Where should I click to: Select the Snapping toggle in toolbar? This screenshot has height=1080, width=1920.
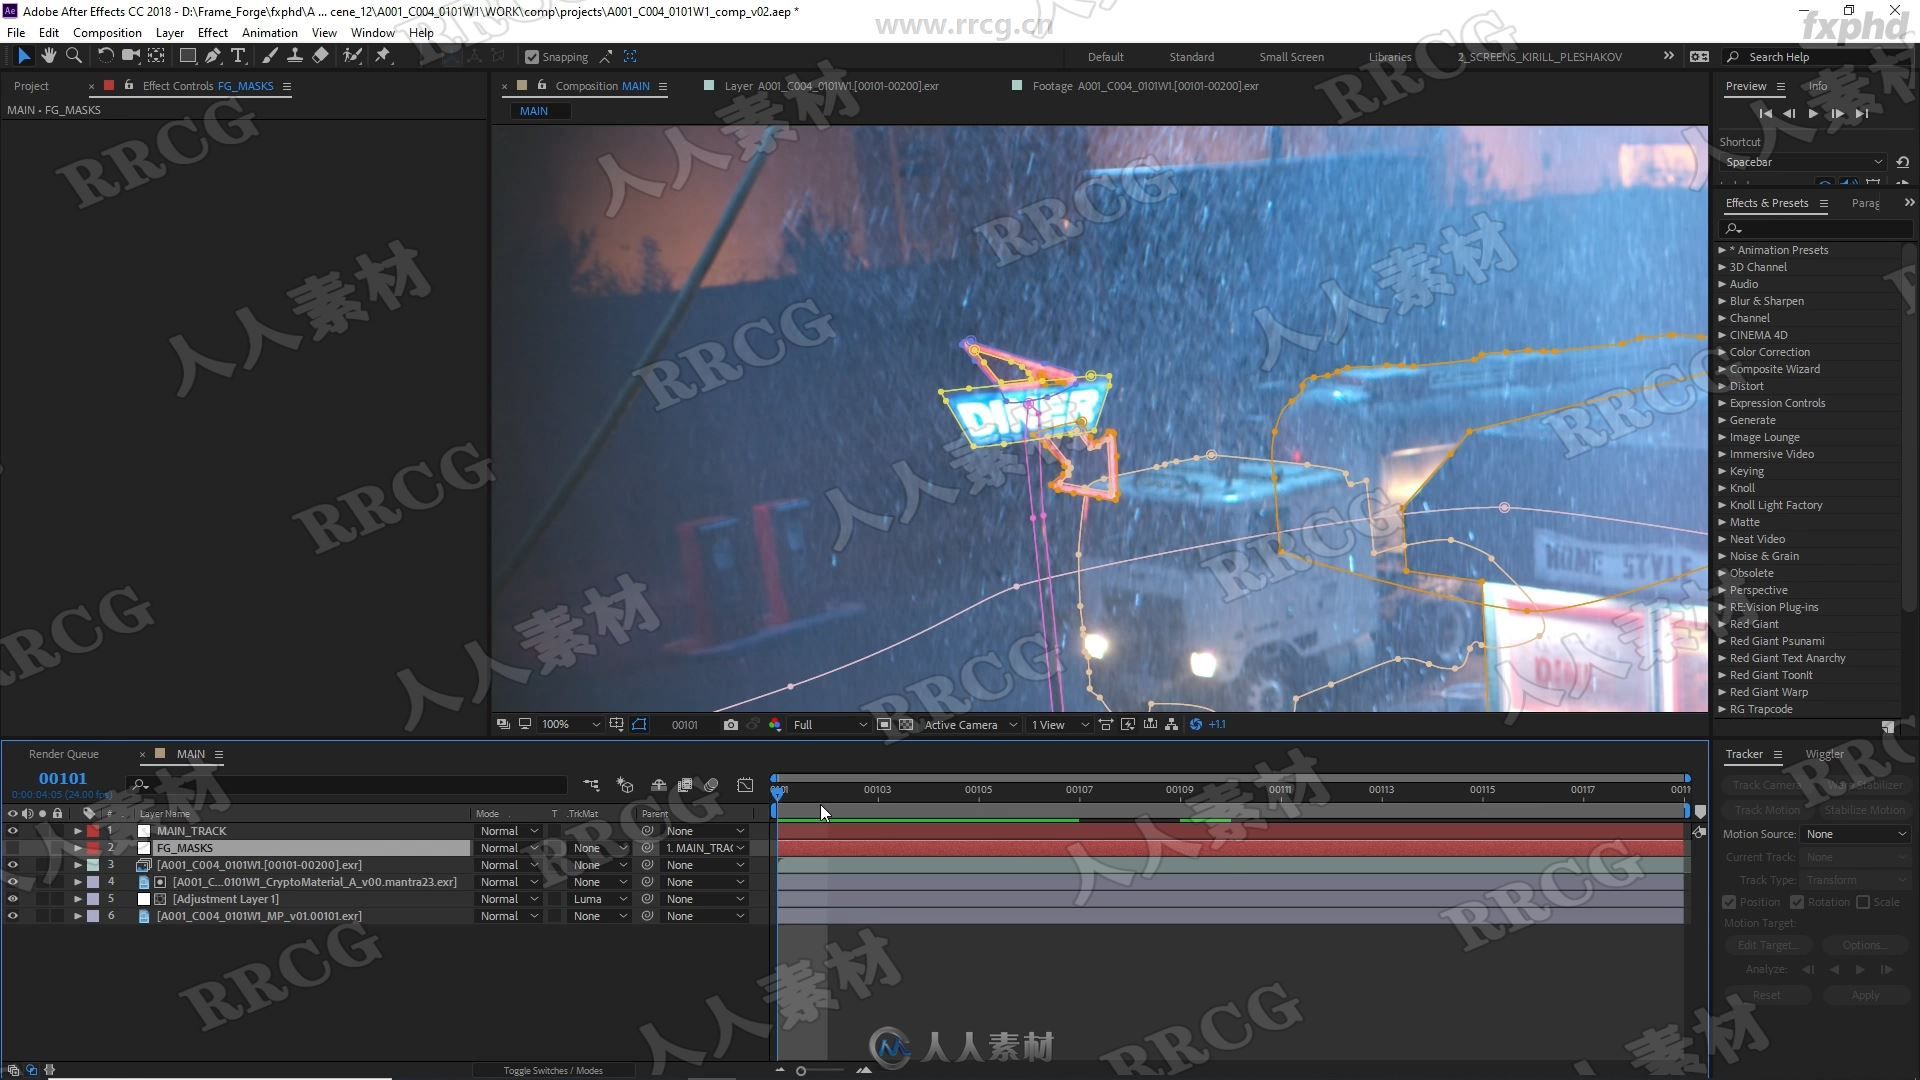pyautogui.click(x=533, y=55)
